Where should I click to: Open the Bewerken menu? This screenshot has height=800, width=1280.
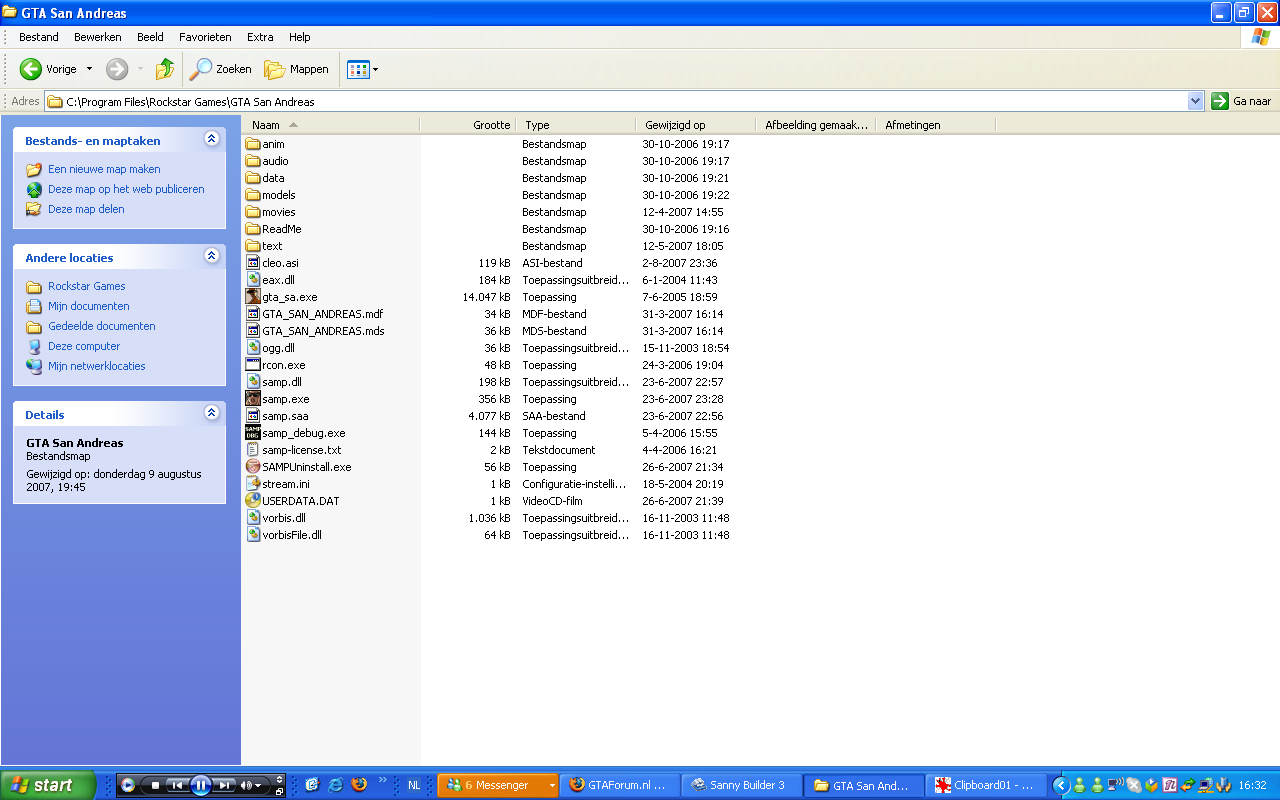click(x=97, y=37)
